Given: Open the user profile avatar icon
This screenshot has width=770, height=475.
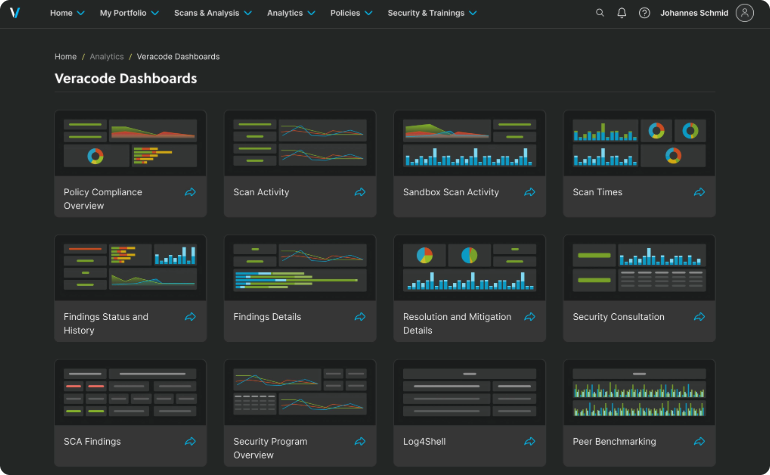Looking at the screenshot, I should coord(744,13).
